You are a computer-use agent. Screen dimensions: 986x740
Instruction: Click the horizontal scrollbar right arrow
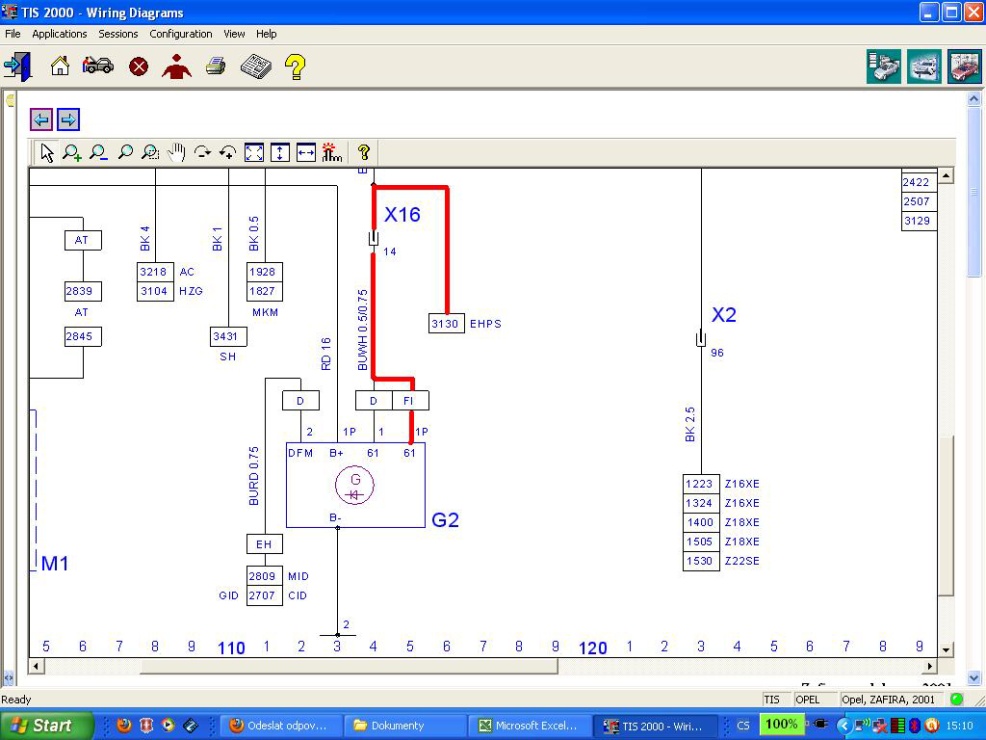point(931,666)
